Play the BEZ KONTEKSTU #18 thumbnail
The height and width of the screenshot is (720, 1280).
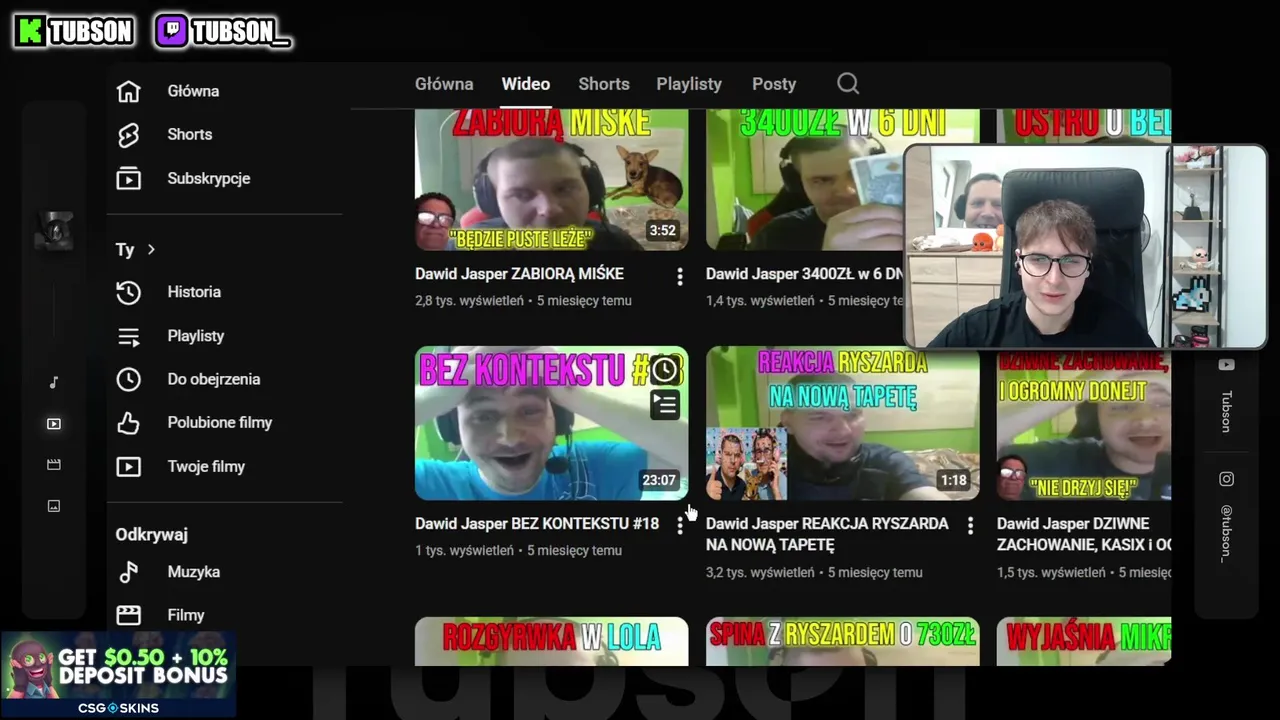click(552, 423)
